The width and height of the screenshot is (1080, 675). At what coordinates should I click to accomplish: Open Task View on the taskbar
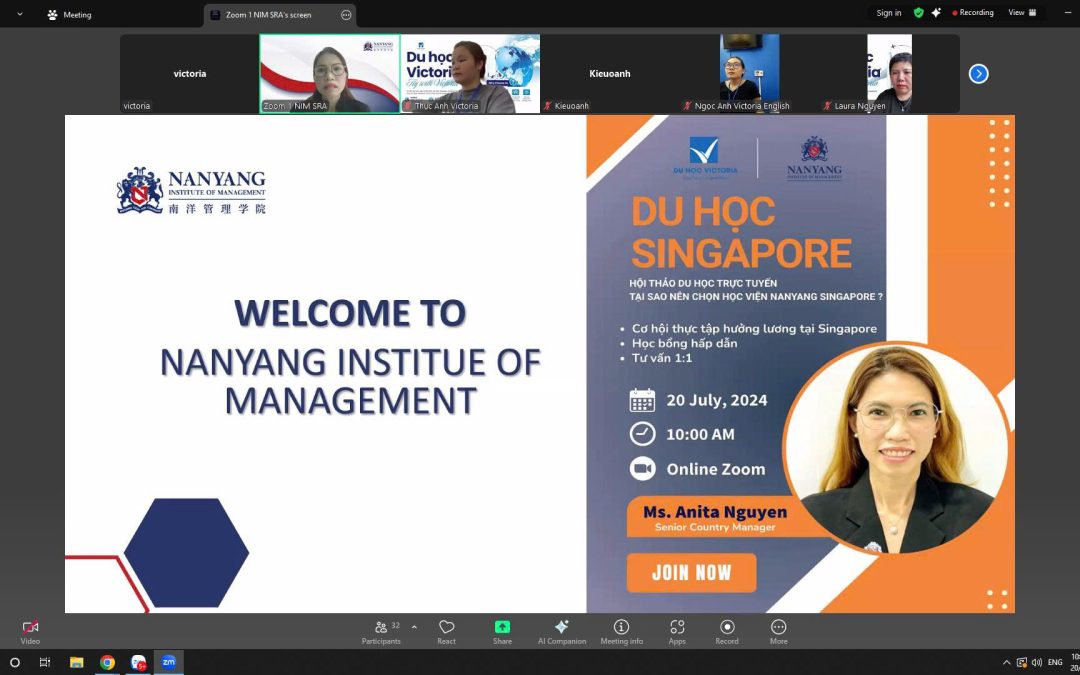(x=45, y=663)
